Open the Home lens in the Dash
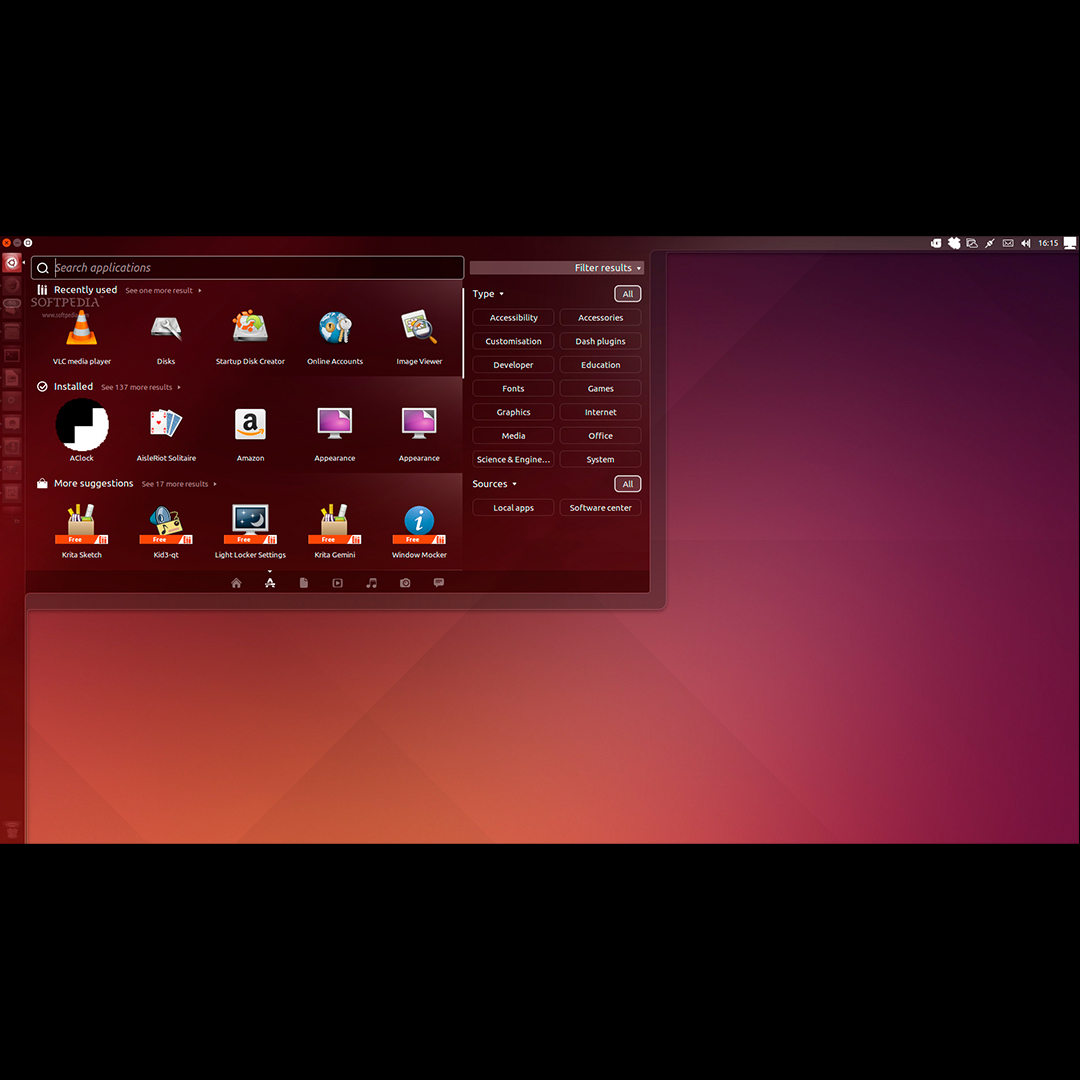1080x1080 pixels. pyautogui.click(x=236, y=582)
